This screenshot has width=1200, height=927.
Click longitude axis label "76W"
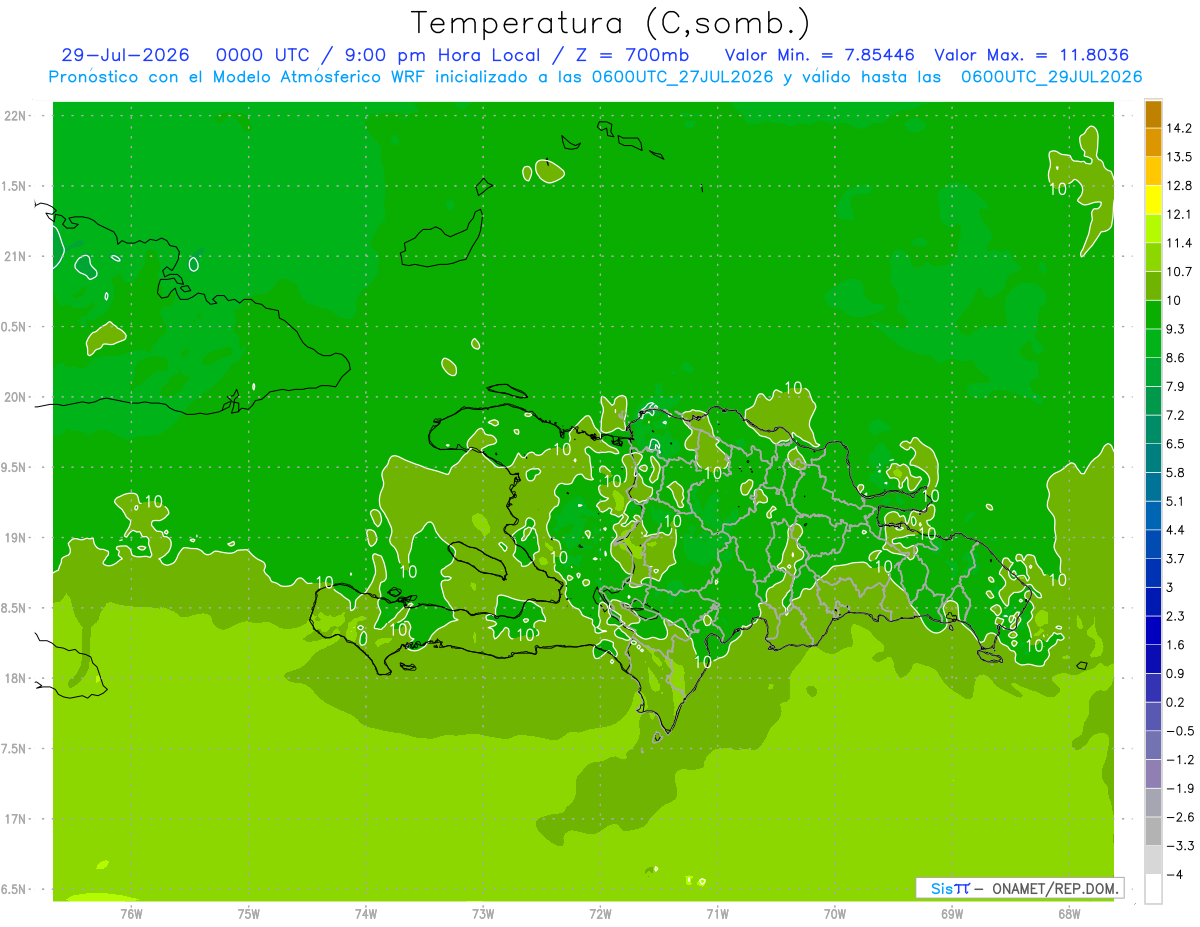pyautogui.click(x=131, y=913)
